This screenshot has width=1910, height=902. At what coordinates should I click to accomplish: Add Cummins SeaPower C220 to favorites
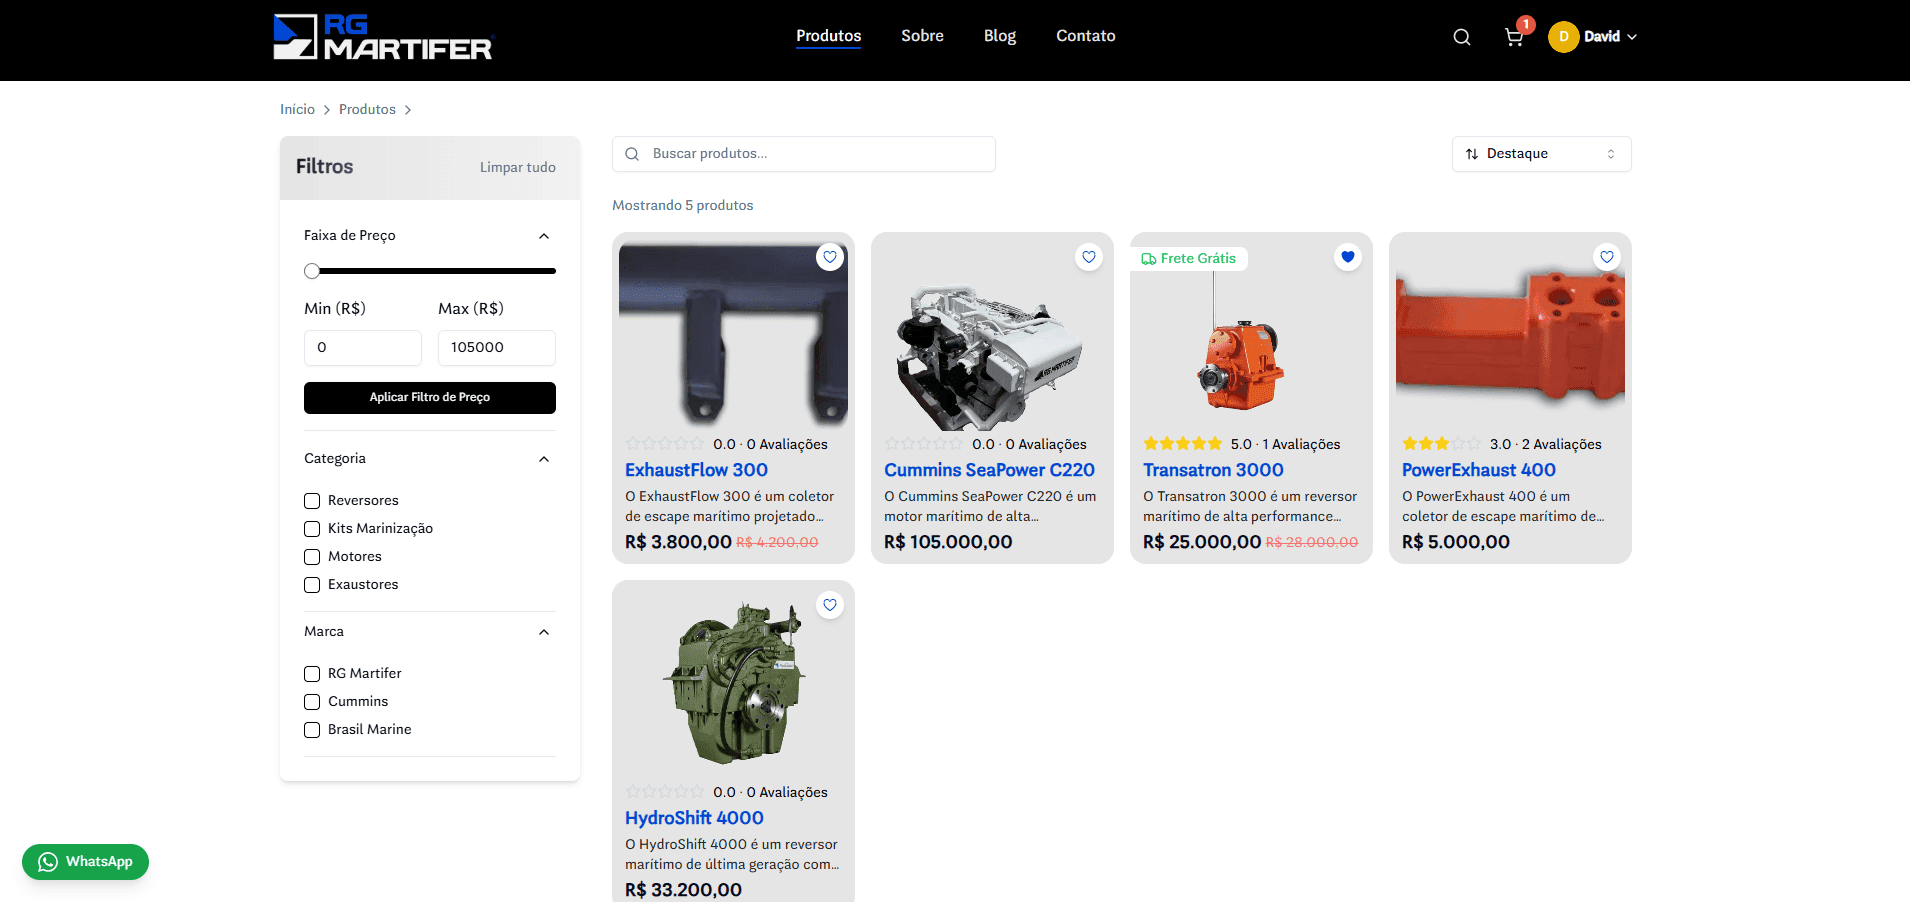pos(1088,257)
